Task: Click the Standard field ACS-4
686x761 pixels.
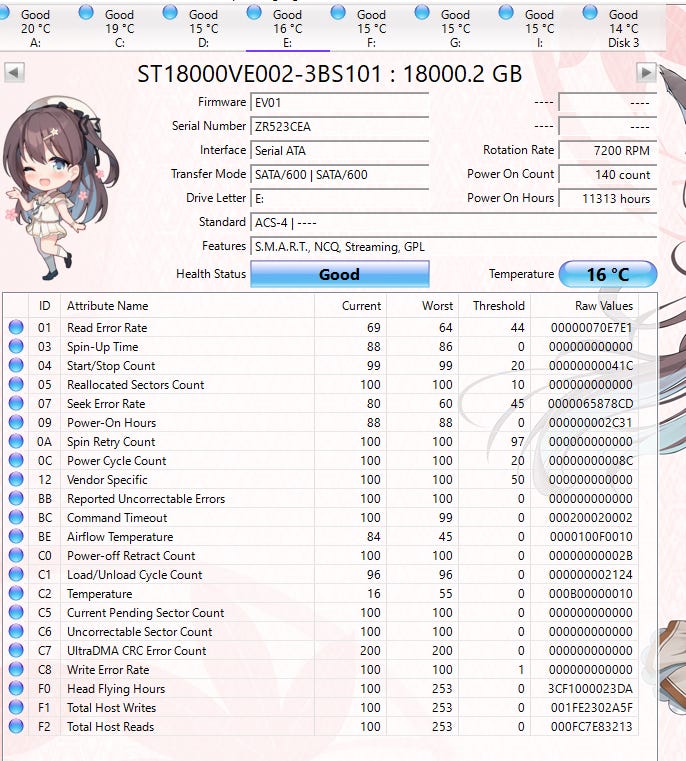Action: (x=453, y=223)
